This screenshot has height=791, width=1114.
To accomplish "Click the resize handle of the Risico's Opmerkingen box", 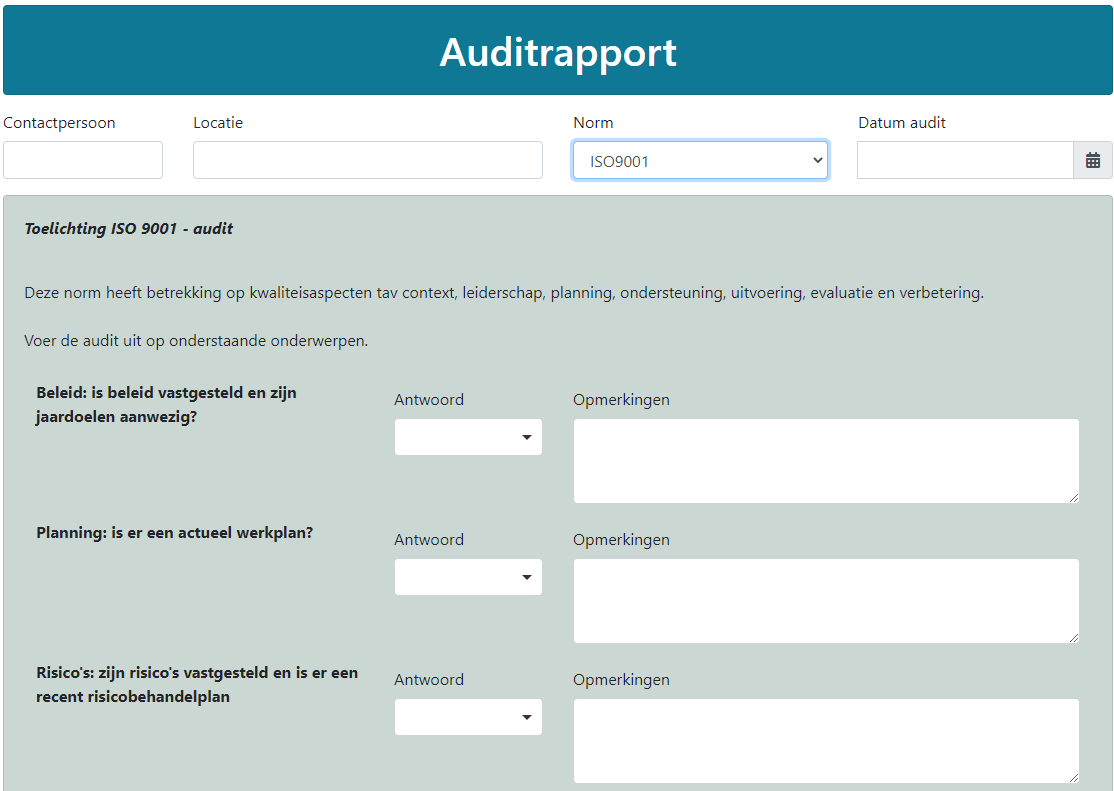I will point(1073,778).
